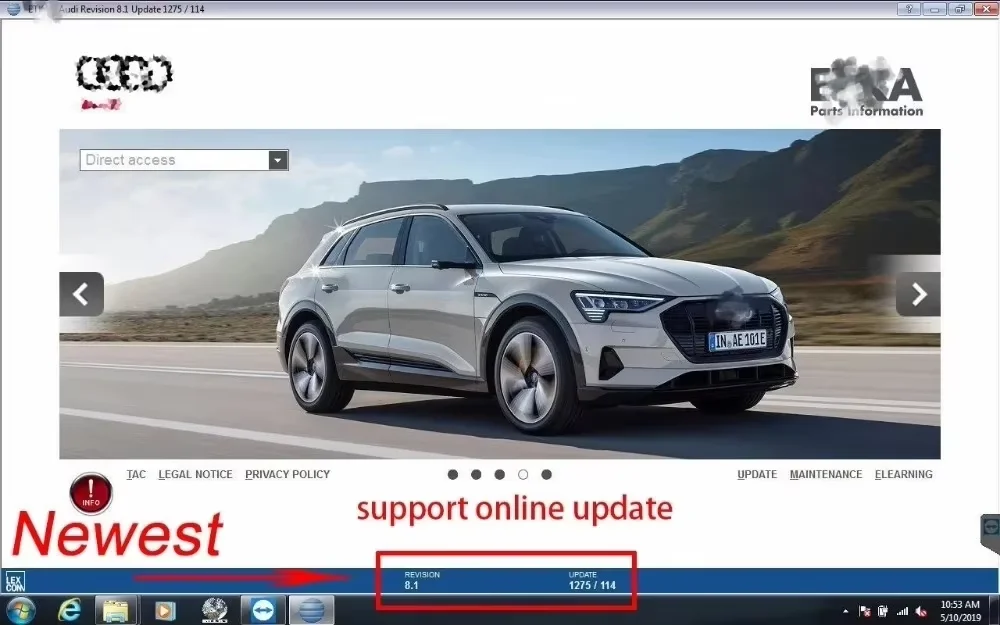Open the PRIVACY POLICY link

point(287,474)
